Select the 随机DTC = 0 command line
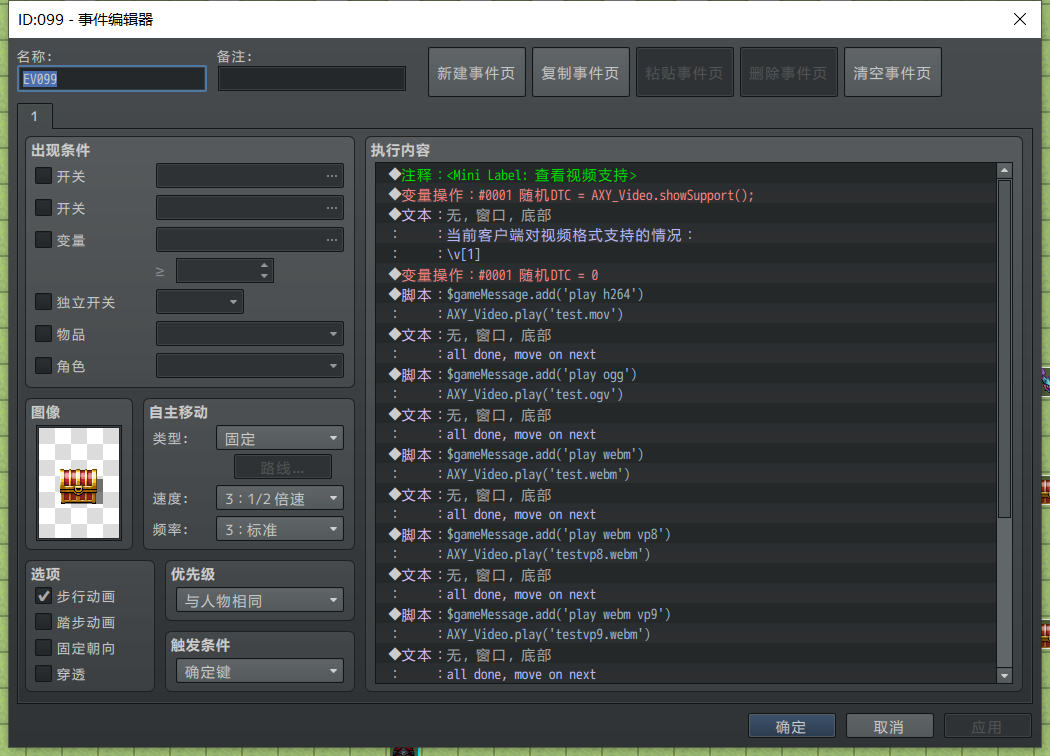1050x756 pixels. click(x=686, y=275)
